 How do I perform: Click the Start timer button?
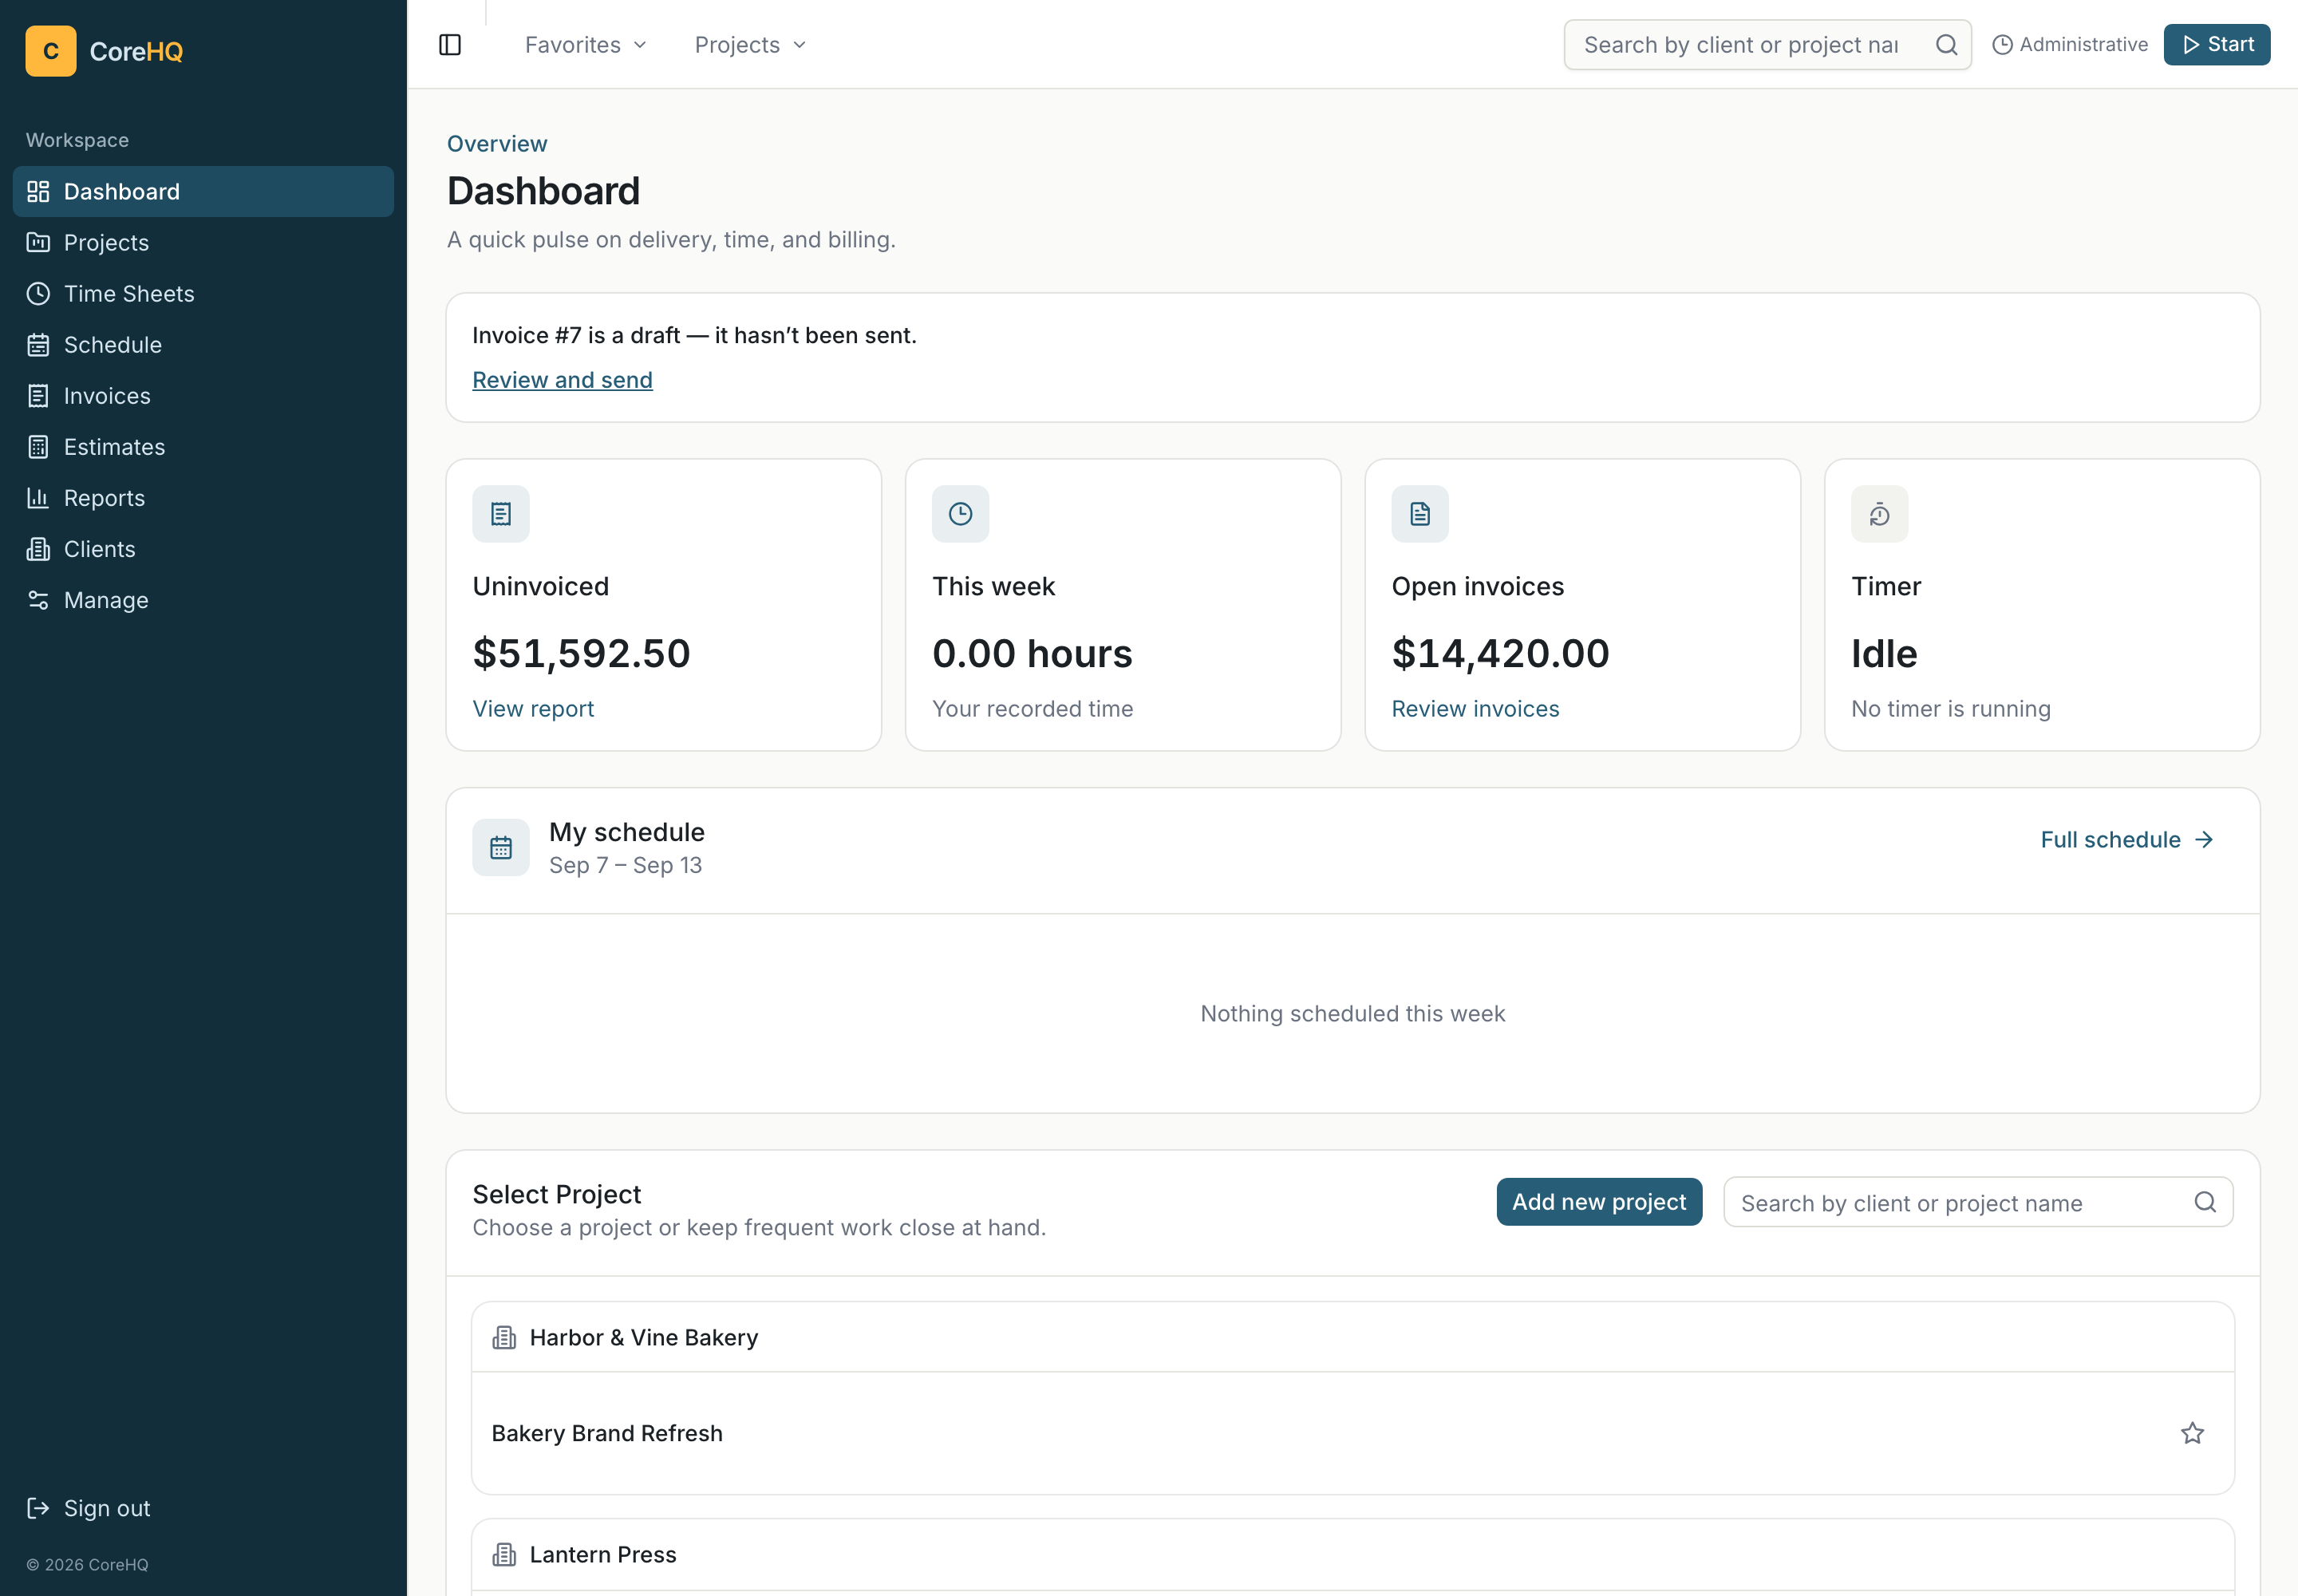point(2217,45)
